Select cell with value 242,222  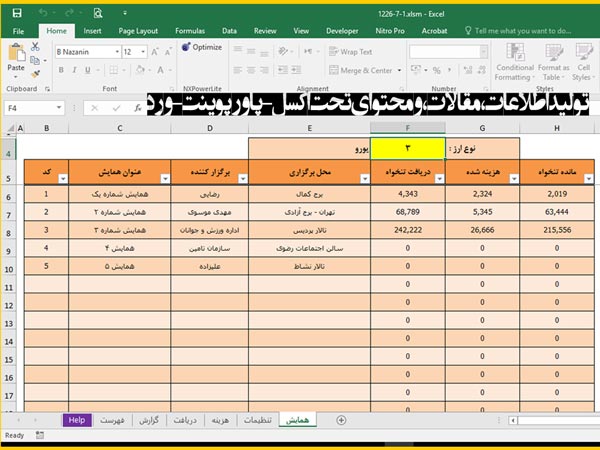tap(408, 230)
